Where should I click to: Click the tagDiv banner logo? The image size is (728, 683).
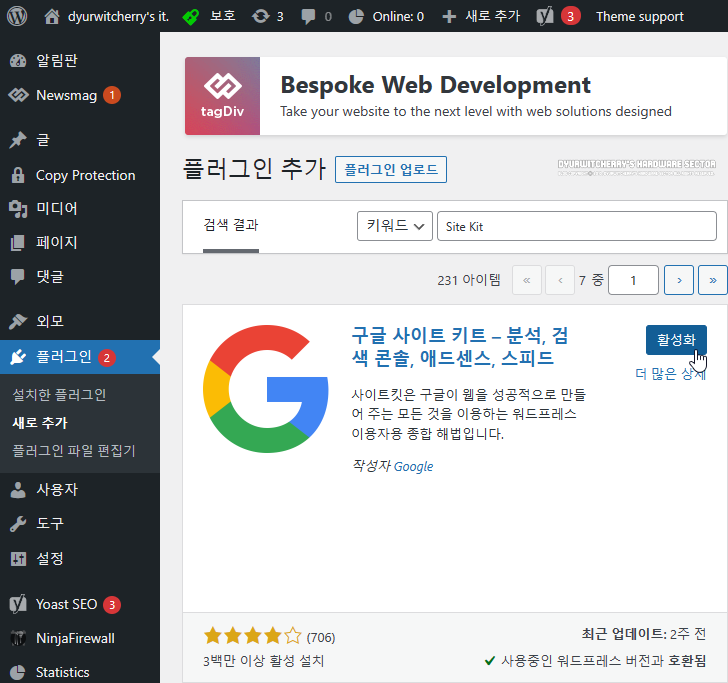coord(222,96)
